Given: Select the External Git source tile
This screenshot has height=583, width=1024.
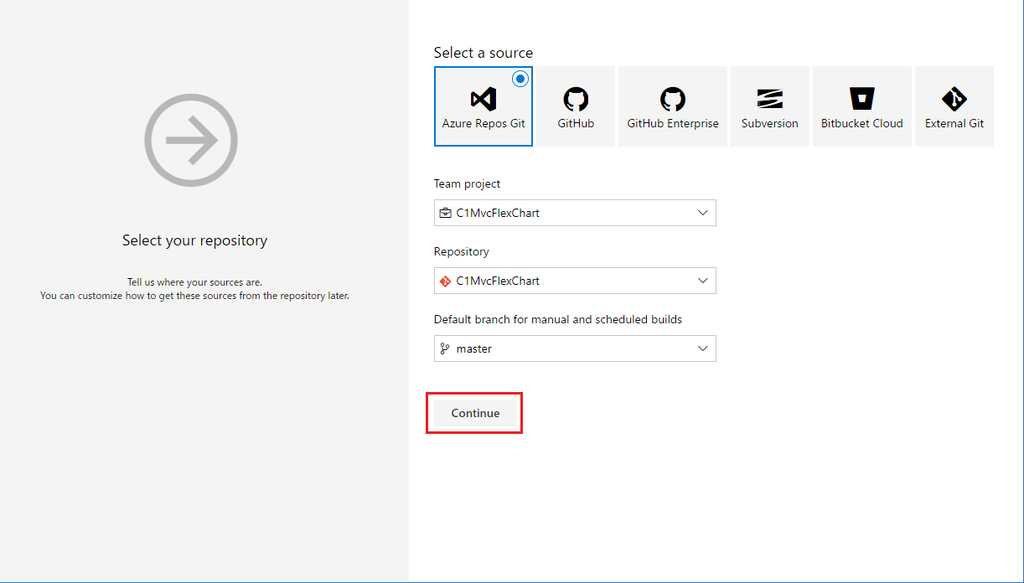Looking at the screenshot, I should [x=954, y=106].
